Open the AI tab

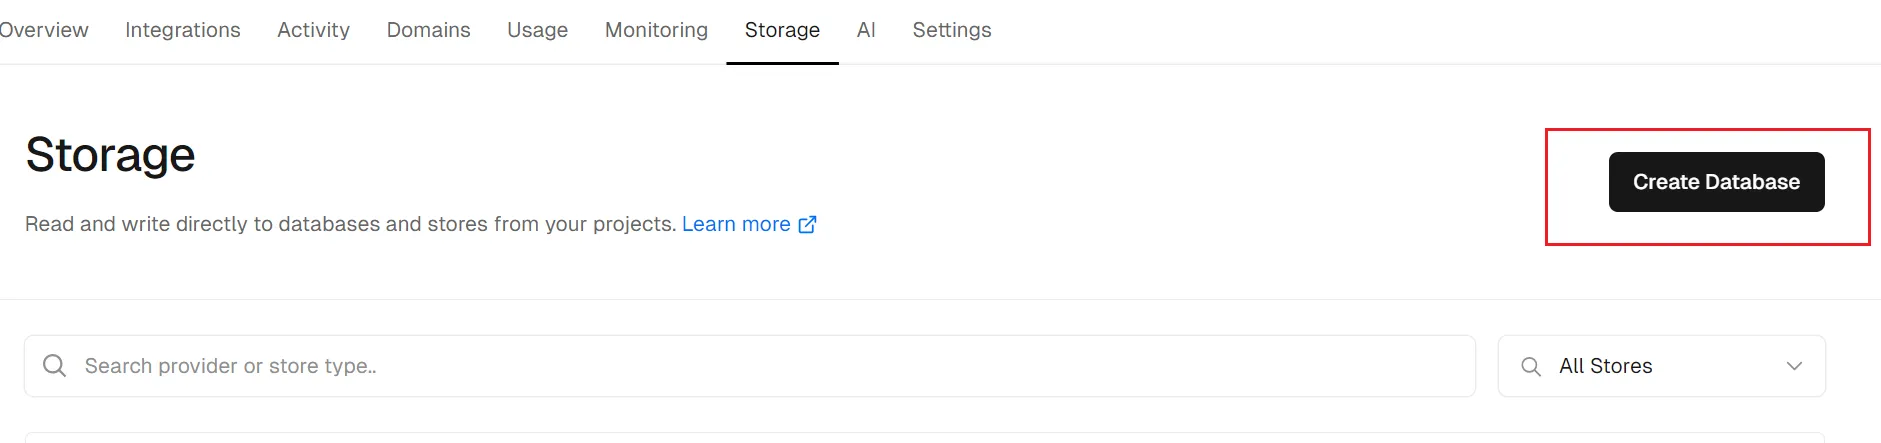click(866, 30)
